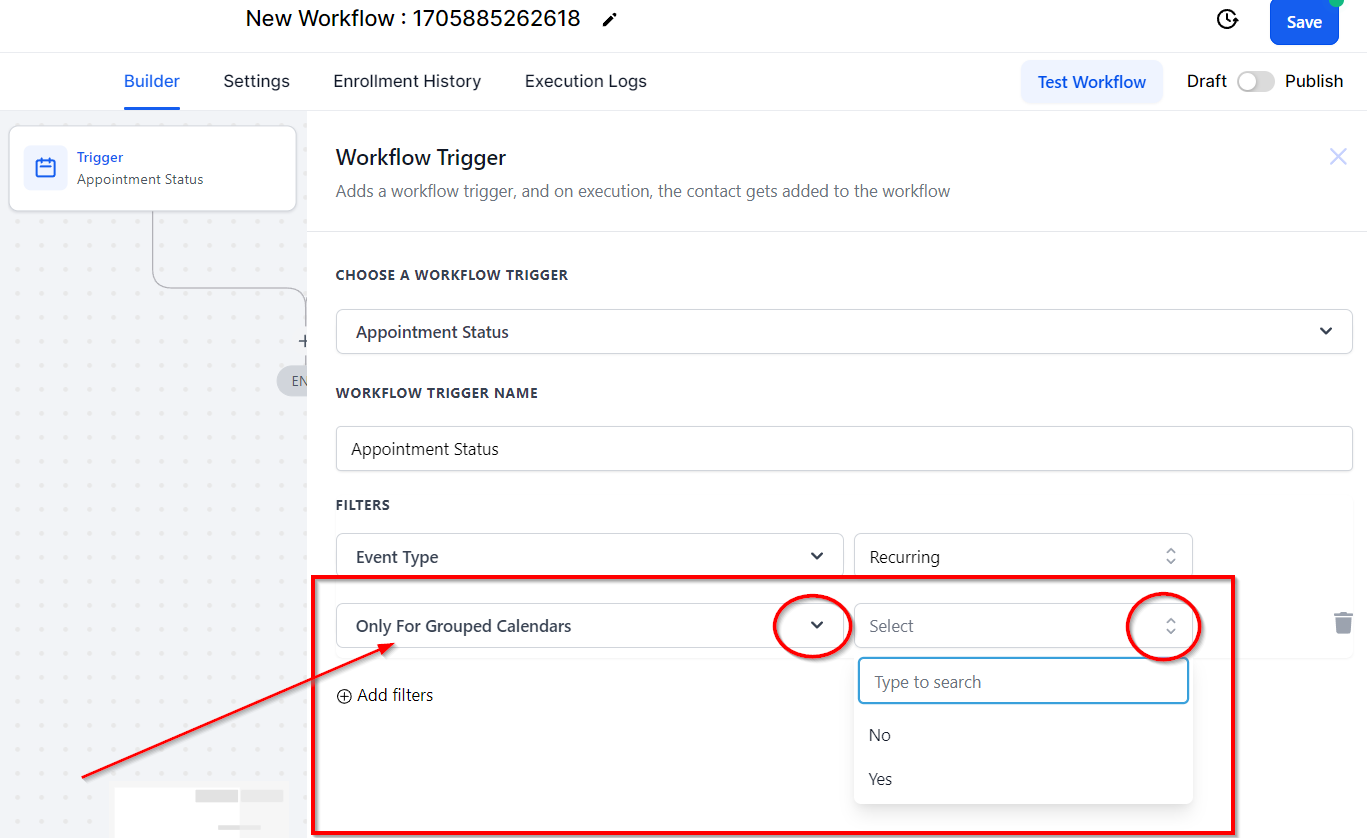Click the Workflow Trigger Name input field
The height and width of the screenshot is (838, 1367).
pyautogui.click(x=844, y=449)
